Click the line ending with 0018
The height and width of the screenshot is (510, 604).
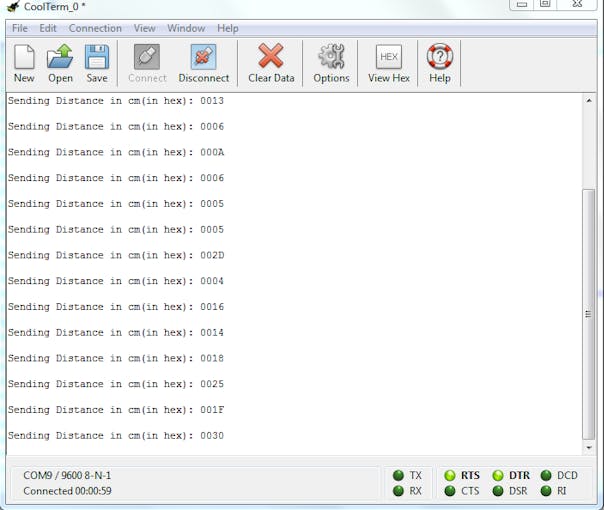[x=116, y=359]
